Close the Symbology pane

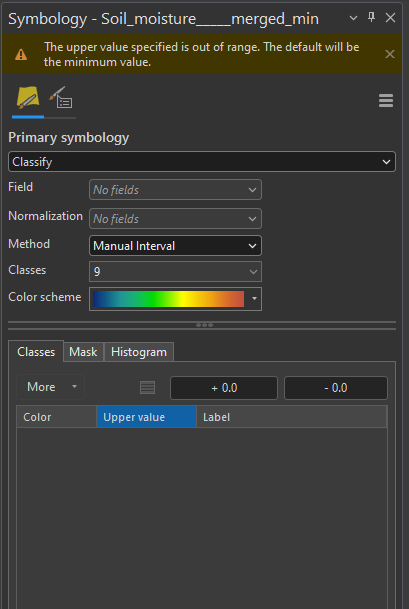click(x=390, y=18)
